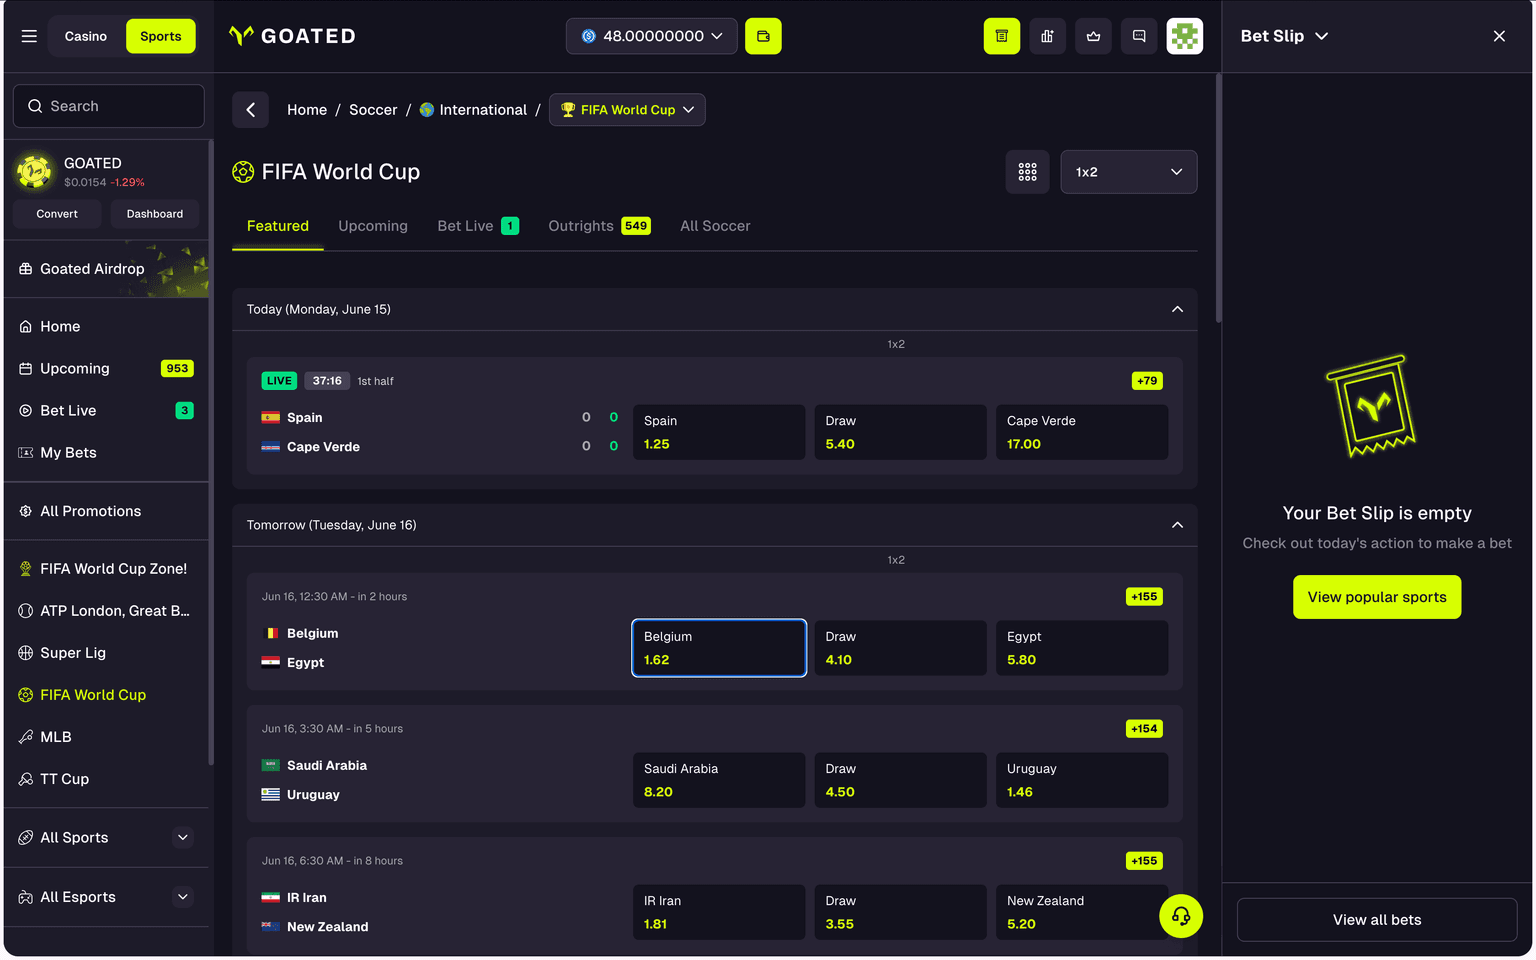This screenshot has width=1536, height=960.
Task: Select Belgium odds 1.62
Action: pyautogui.click(x=719, y=648)
